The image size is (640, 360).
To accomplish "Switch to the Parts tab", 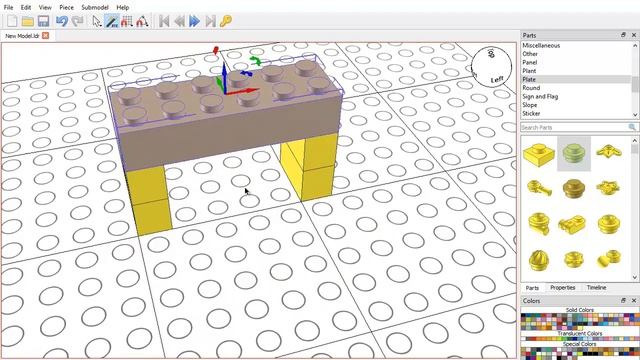I will click(x=532, y=288).
